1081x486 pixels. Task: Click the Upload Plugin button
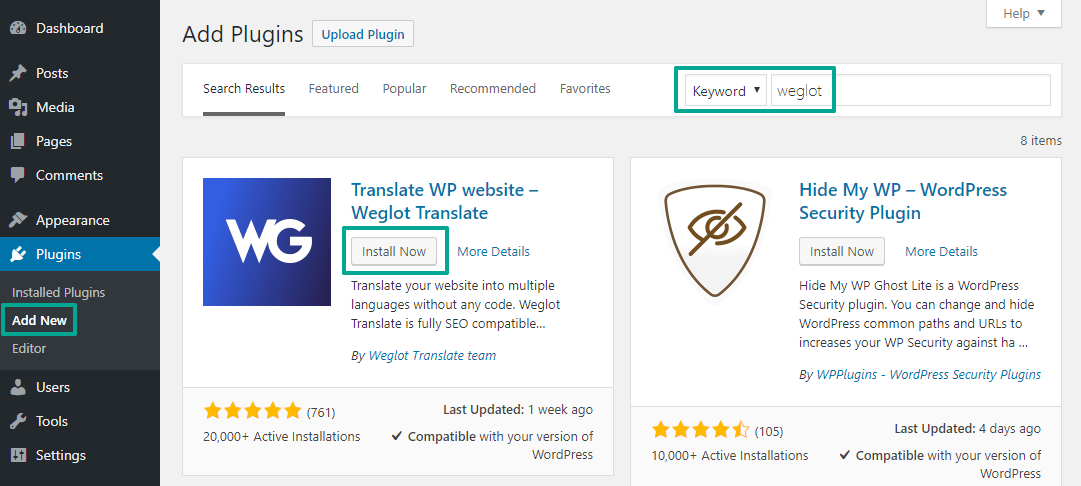[x=363, y=34]
